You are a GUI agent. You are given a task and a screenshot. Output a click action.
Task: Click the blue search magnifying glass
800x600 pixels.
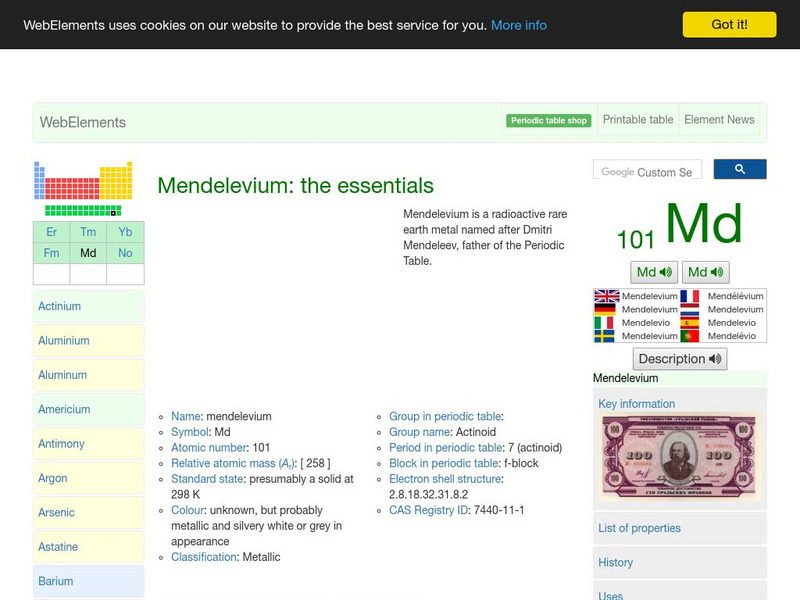pos(740,169)
